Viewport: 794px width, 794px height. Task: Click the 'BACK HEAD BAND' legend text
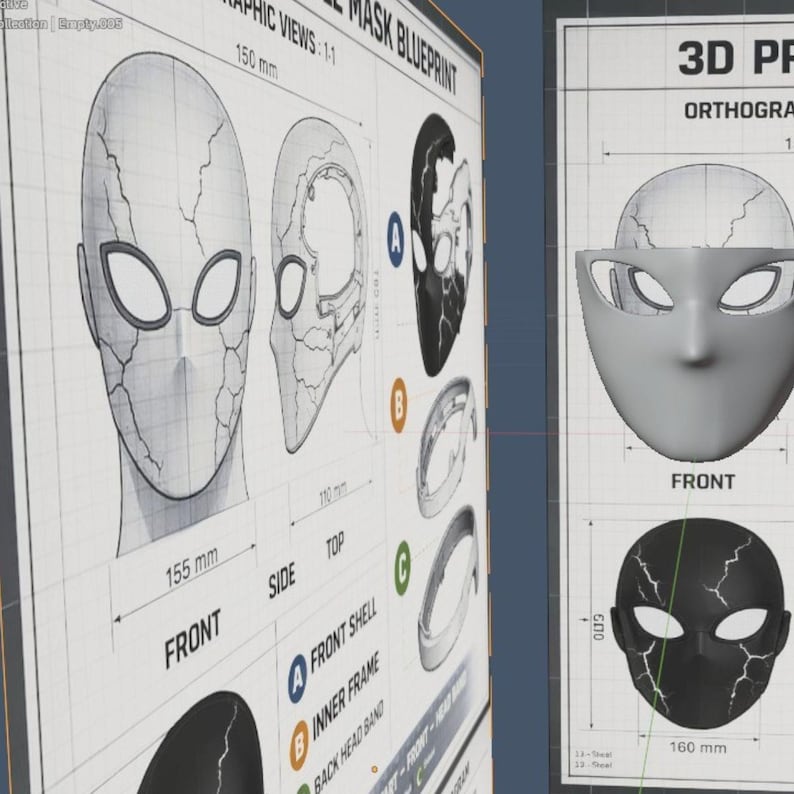[x=348, y=746]
